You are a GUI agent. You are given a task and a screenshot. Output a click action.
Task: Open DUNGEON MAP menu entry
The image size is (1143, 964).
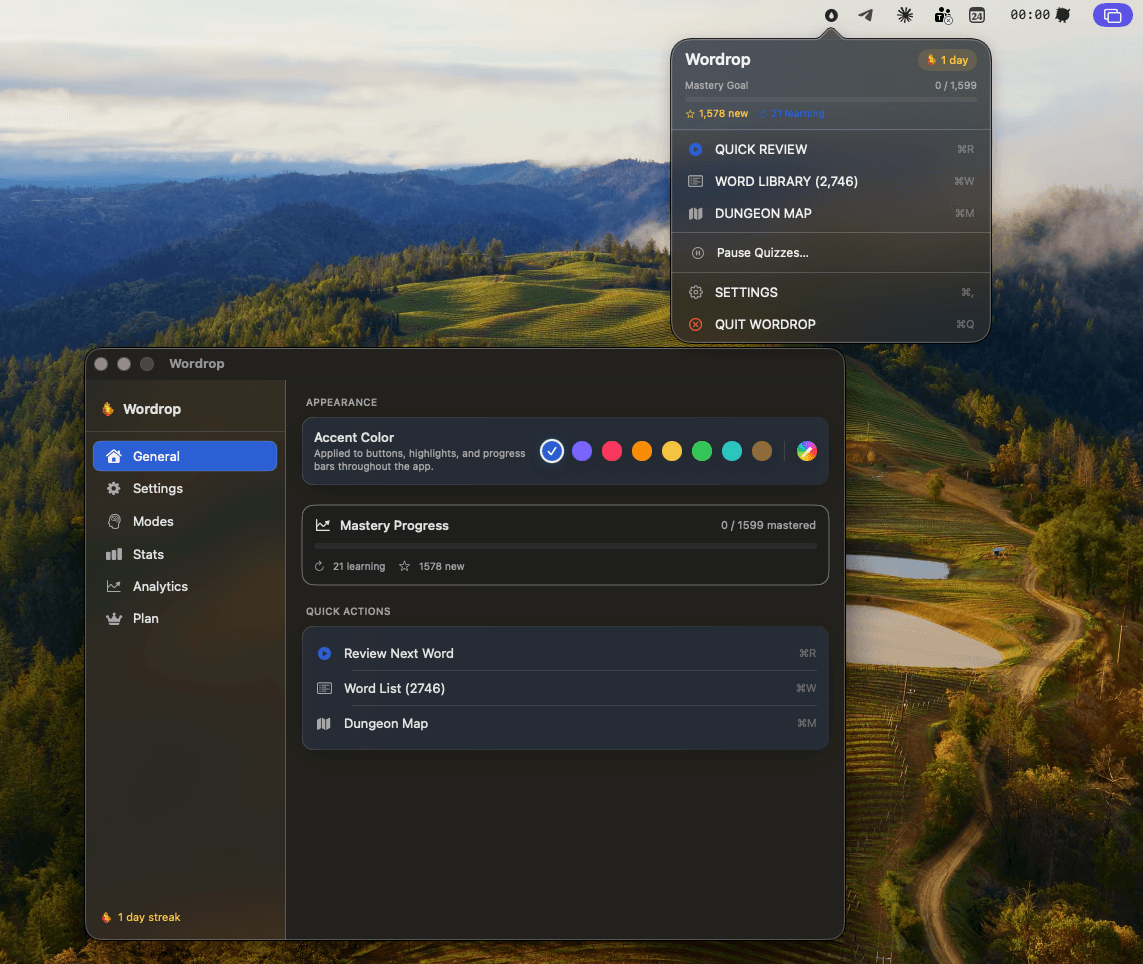pos(831,214)
